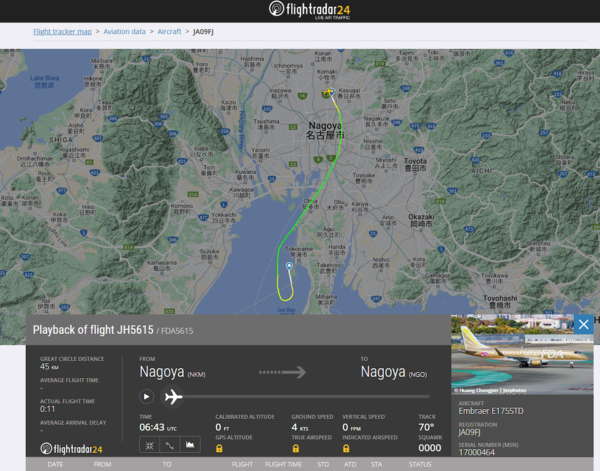The width and height of the screenshot is (600, 471).
Task: Close the flight playback panel
Action: pyautogui.click(x=584, y=324)
